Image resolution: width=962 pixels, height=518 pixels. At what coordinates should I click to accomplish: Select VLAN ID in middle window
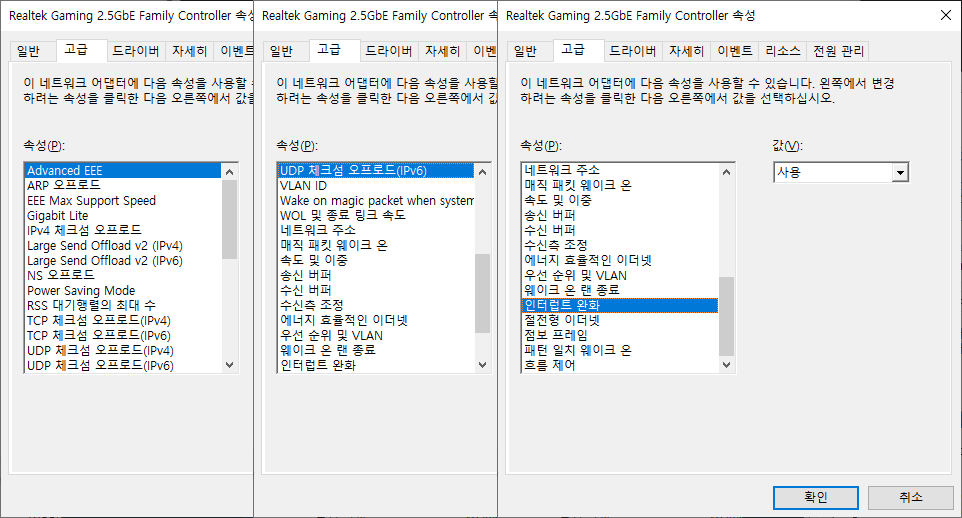tap(376, 185)
